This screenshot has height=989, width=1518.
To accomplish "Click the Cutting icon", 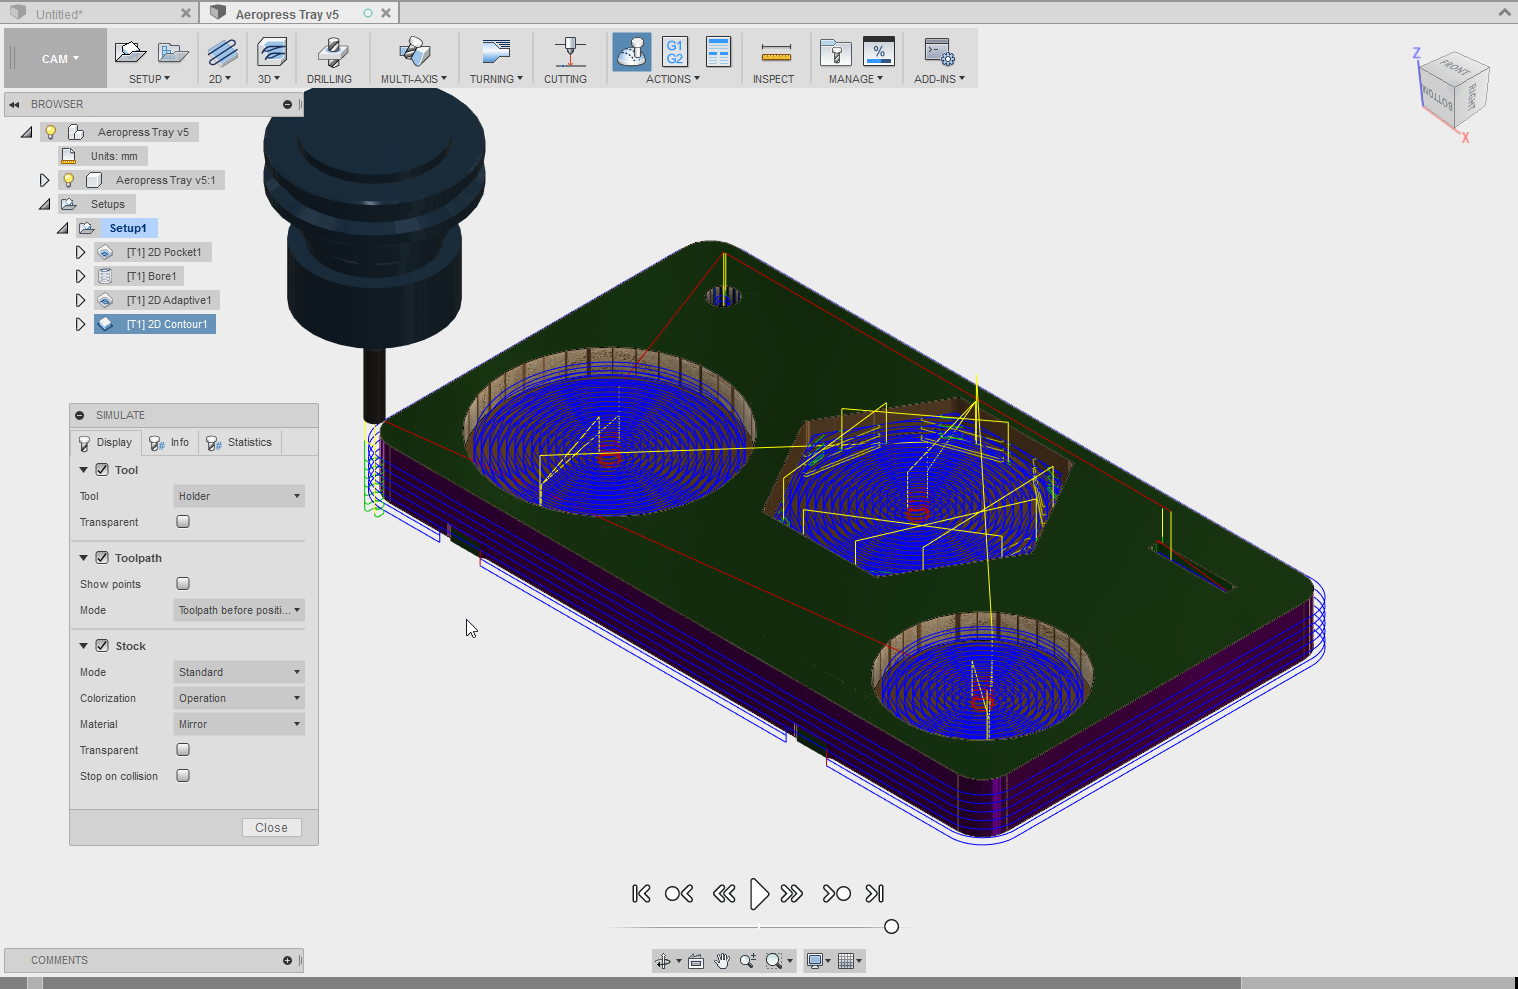I will coord(570,52).
